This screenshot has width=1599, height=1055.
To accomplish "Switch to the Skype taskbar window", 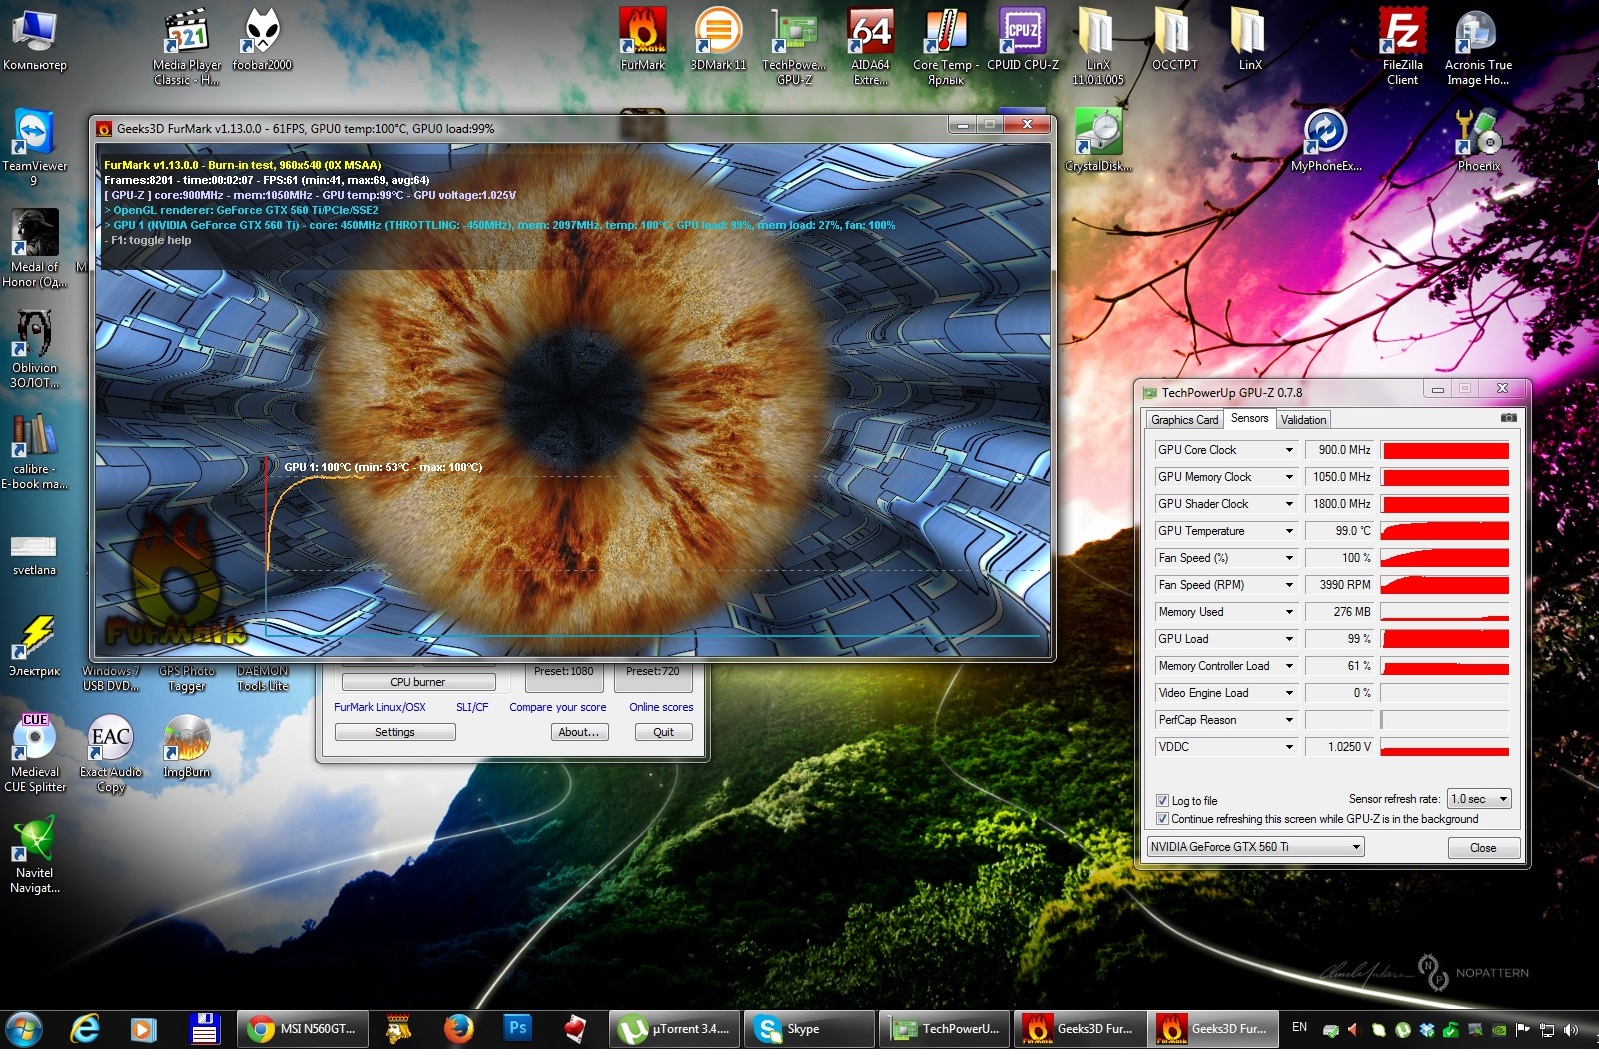I will (x=810, y=1028).
